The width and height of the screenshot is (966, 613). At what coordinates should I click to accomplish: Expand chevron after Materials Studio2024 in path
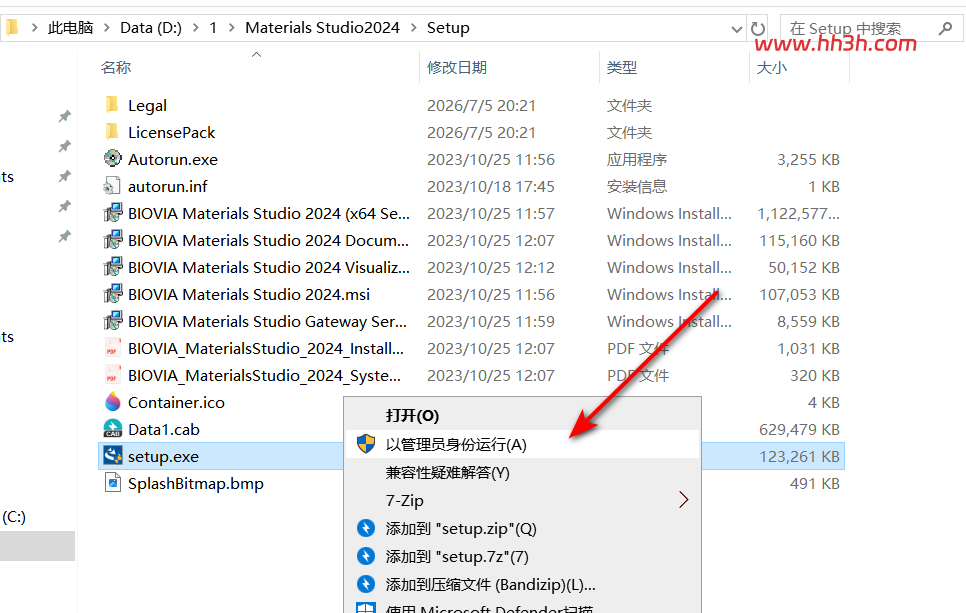coord(413,28)
